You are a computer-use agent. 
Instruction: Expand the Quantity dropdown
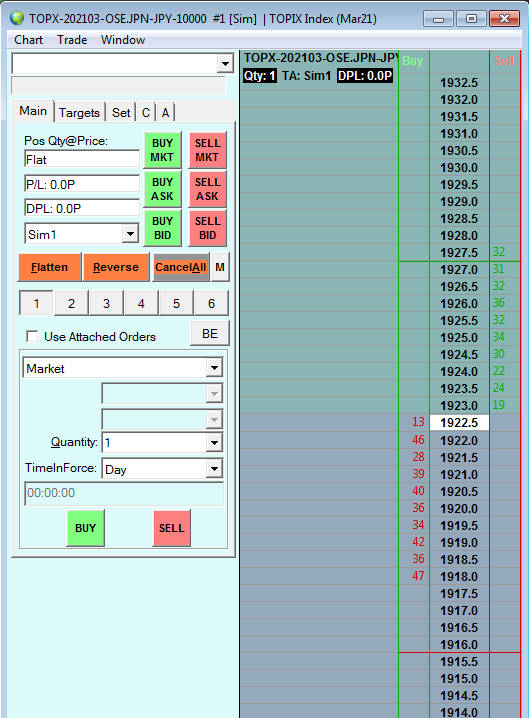click(214, 442)
